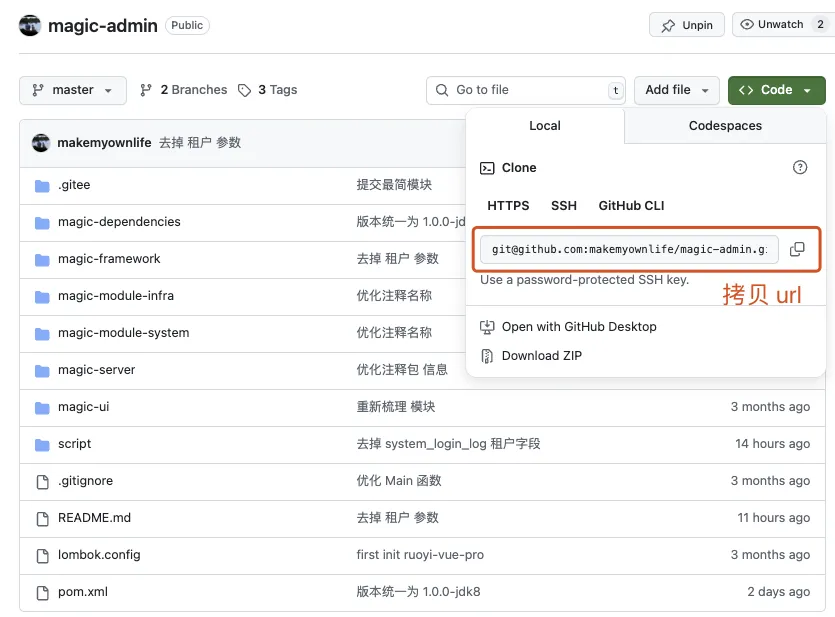
Task: Click the GitHub Desktop icon
Action: (488, 327)
